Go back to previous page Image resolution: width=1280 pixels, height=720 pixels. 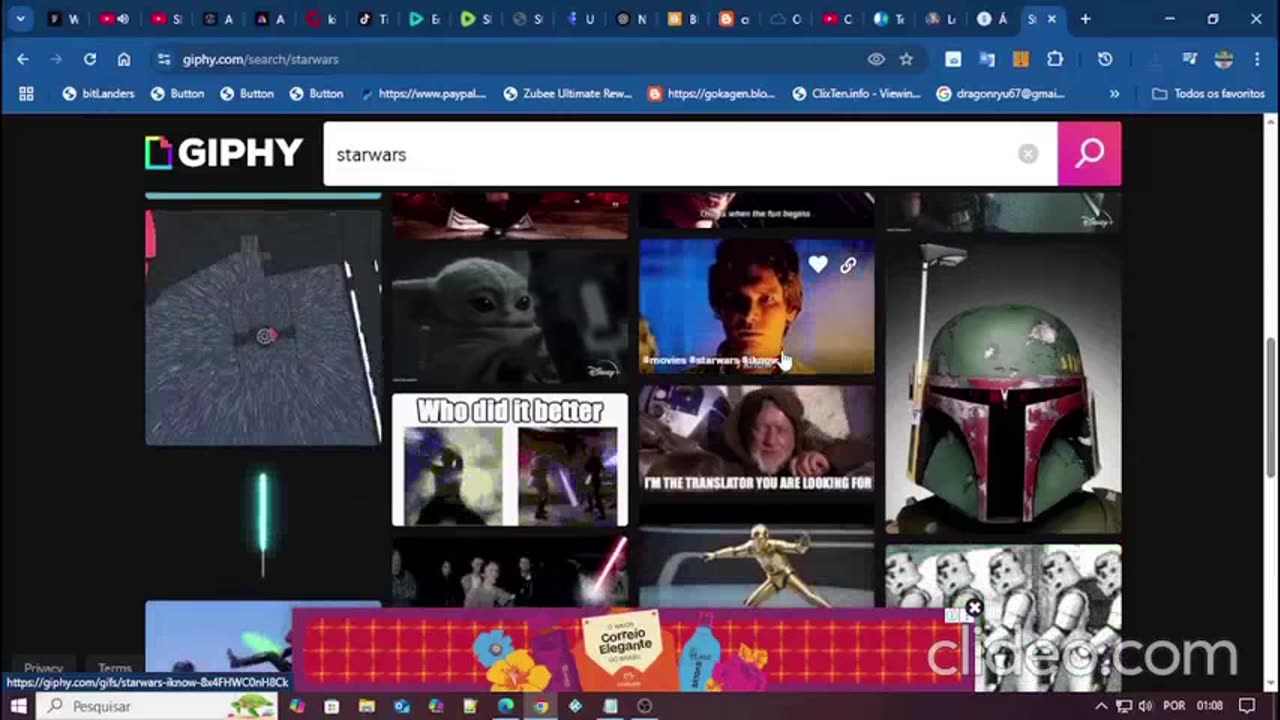pos(23,59)
